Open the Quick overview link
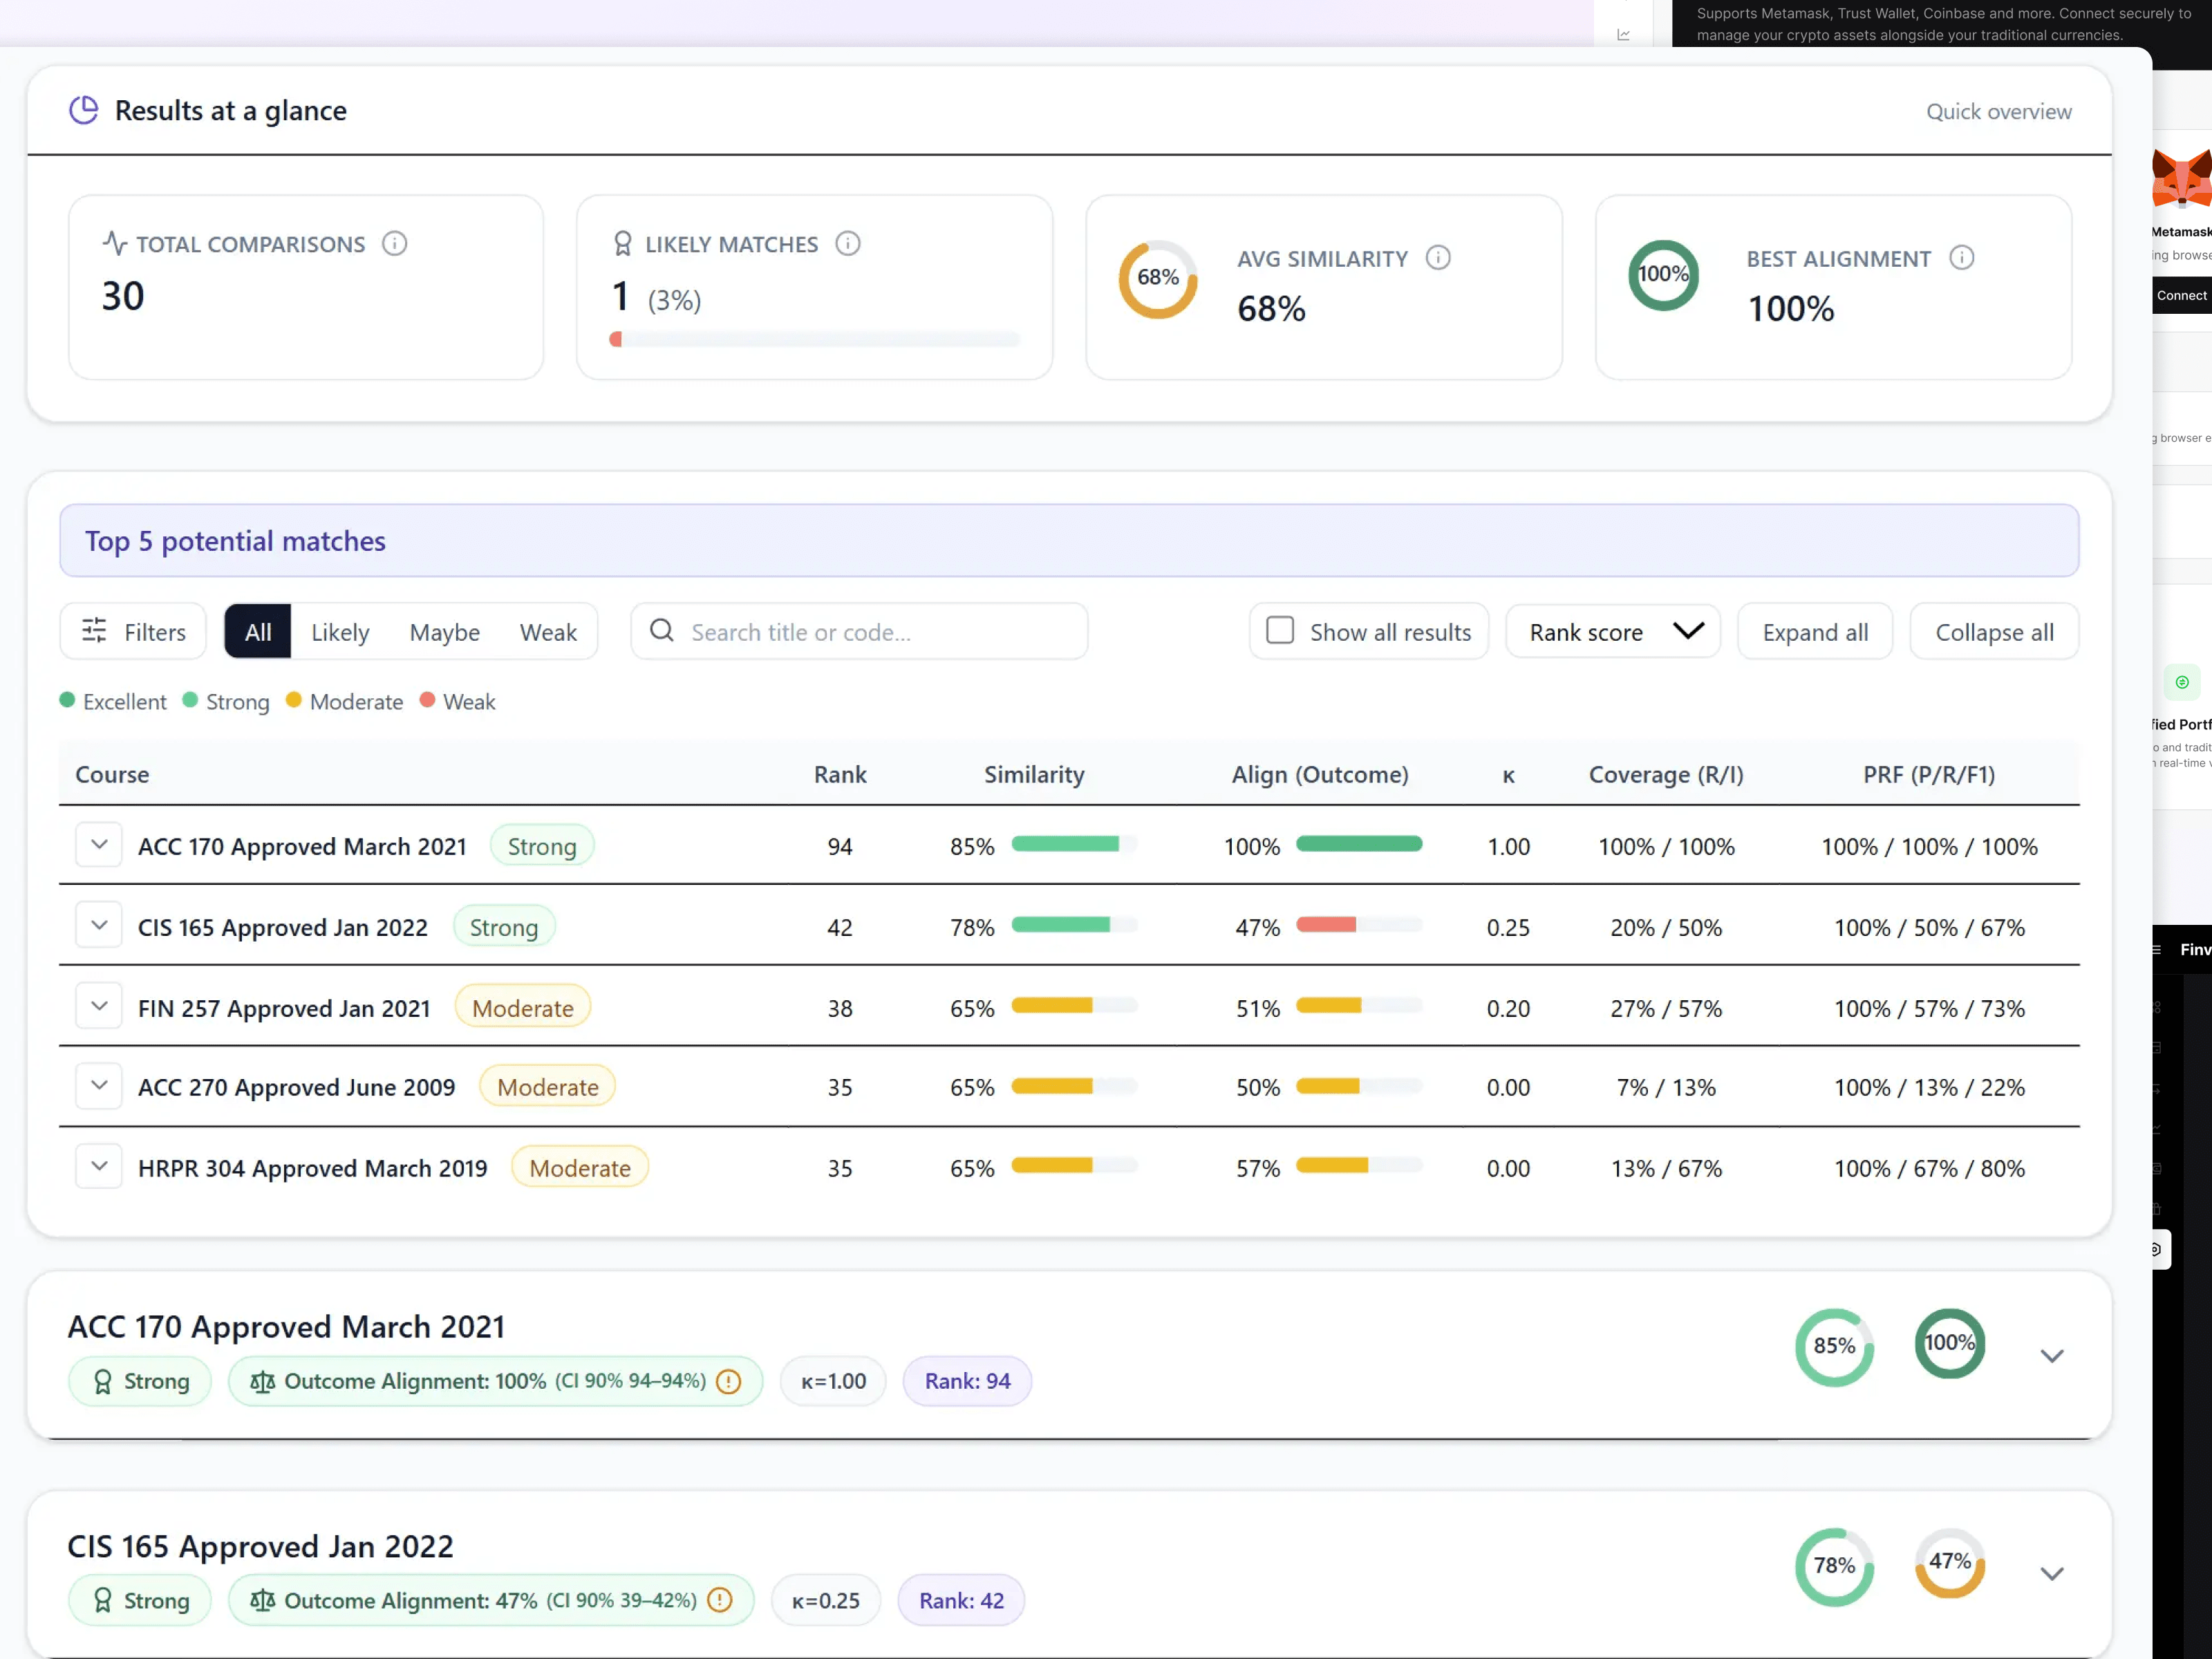Image resolution: width=2212 pixels, height=1659 pixels. [x=1998, y=111]
